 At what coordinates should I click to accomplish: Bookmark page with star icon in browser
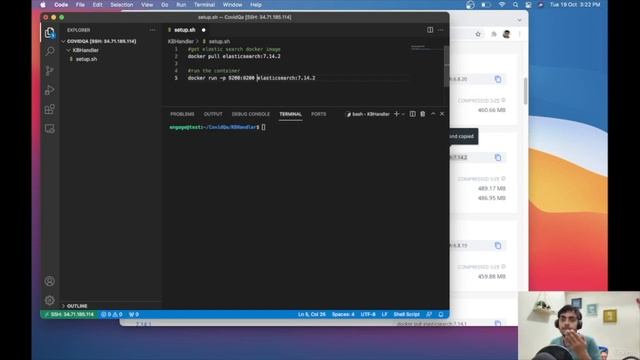478,34
